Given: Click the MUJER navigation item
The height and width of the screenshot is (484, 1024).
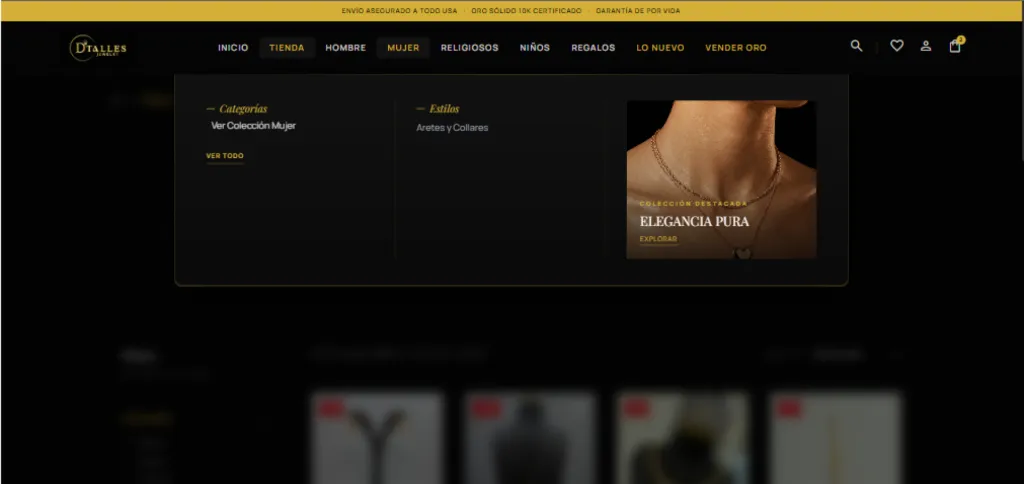Looking at the screenshot, I should pos(403,48).
